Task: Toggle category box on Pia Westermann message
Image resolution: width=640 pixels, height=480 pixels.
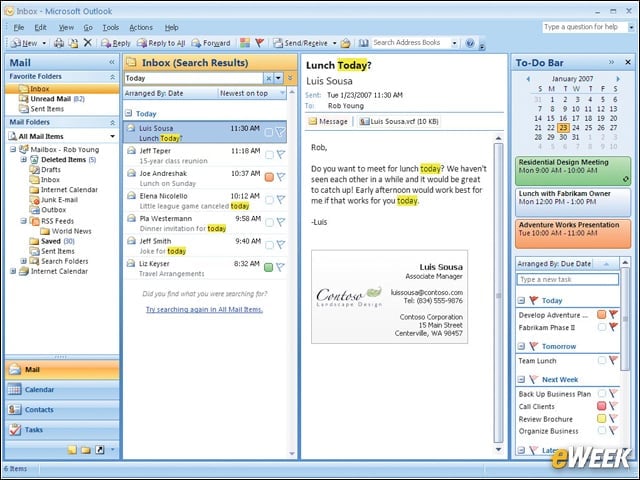Action: 269,222
